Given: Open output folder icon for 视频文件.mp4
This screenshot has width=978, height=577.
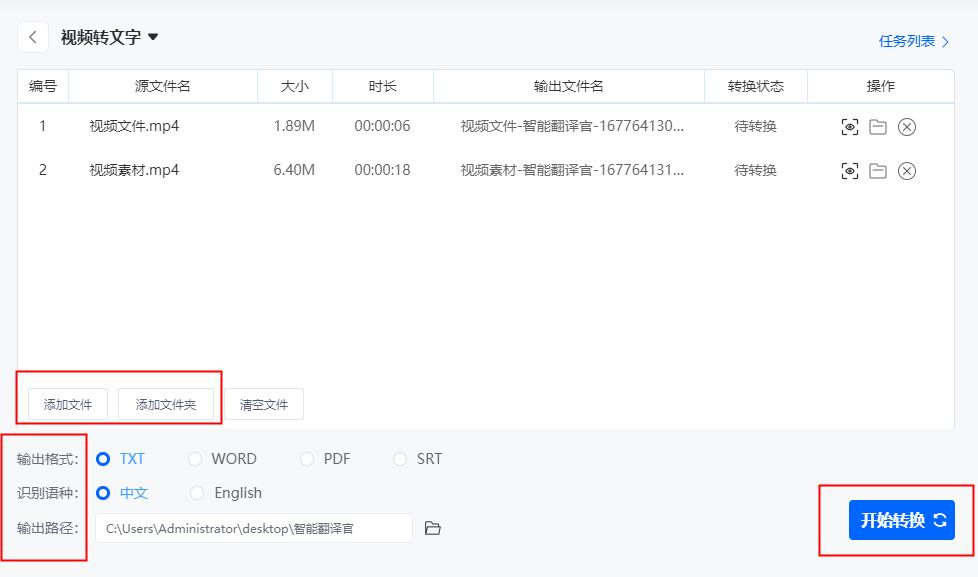Looking at the screenshot, I should [x=878, y=126].
